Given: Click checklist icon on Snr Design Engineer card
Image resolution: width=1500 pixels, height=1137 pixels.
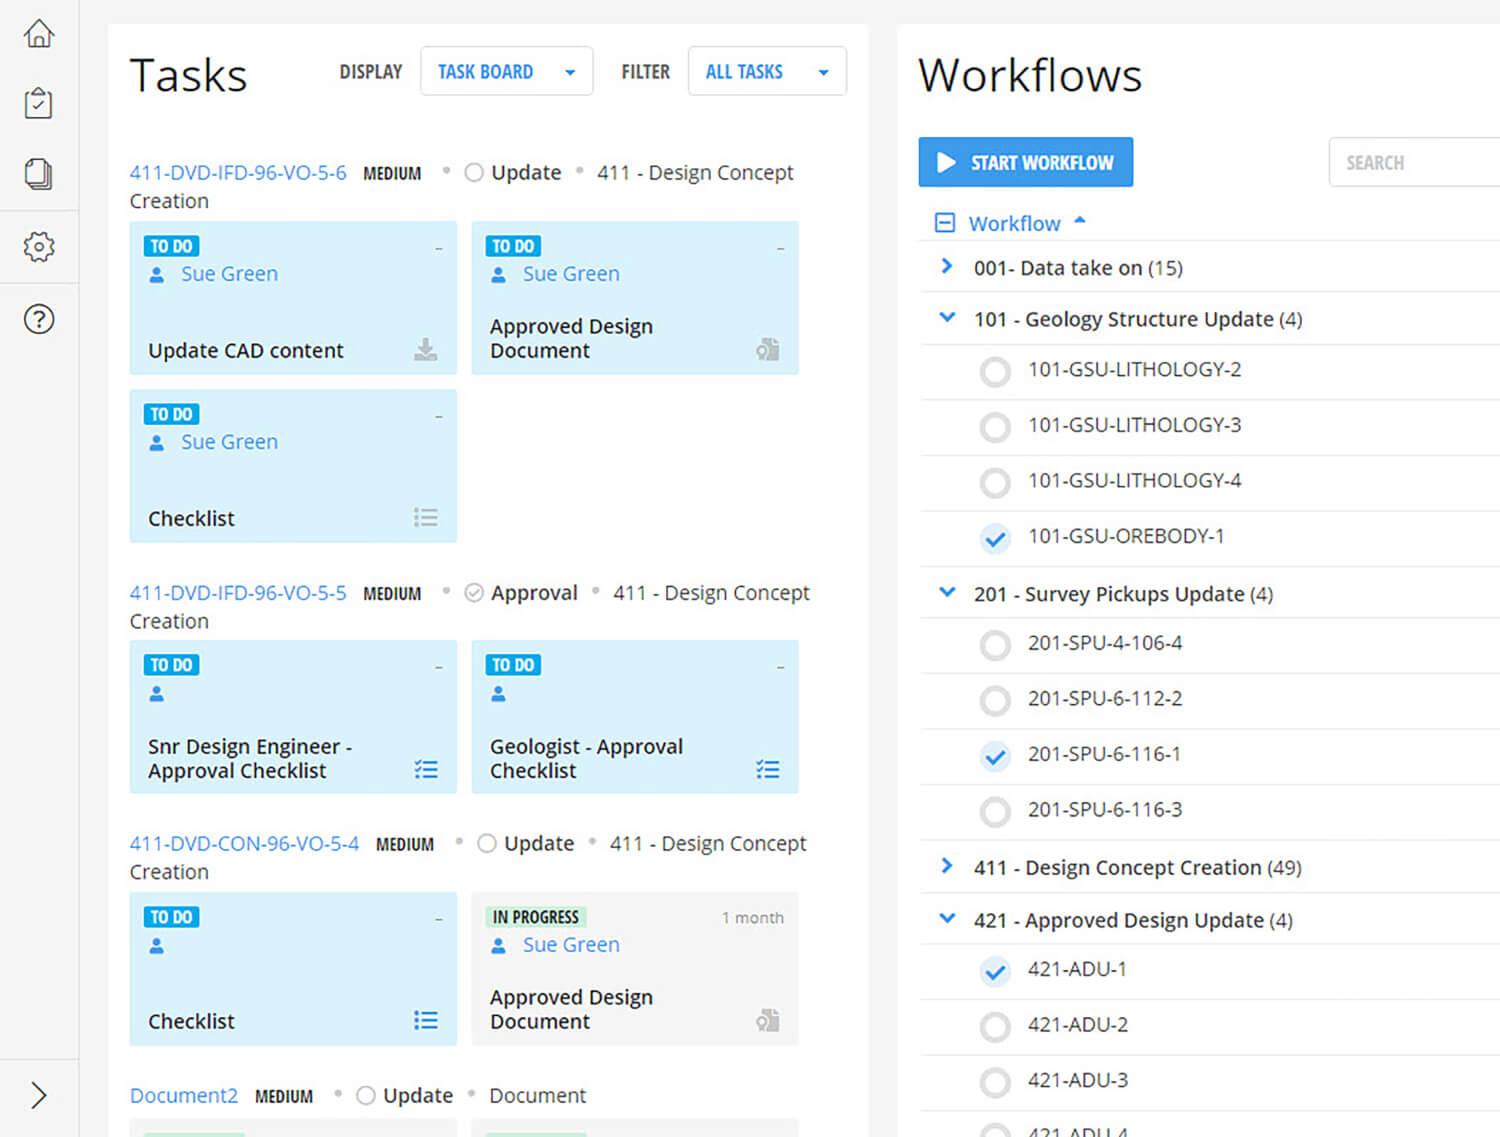Looking at the screenshot, I should click(426, 769).
